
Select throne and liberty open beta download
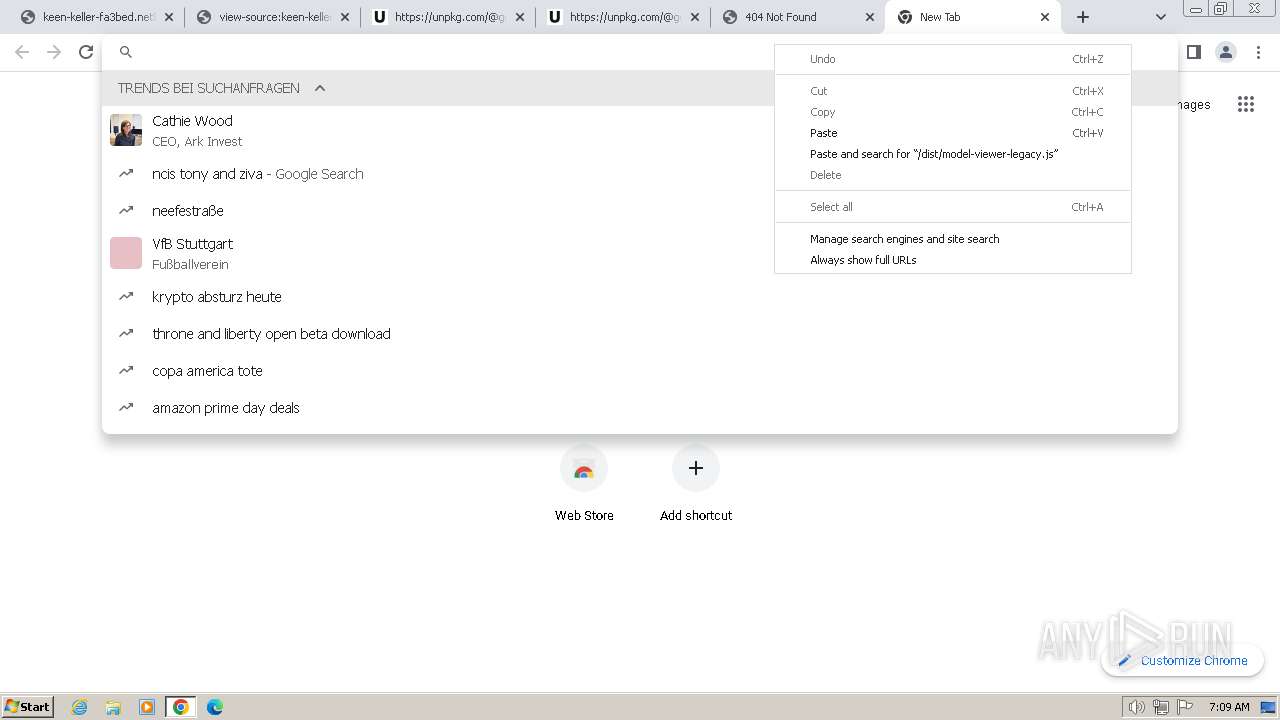(640, 334)
